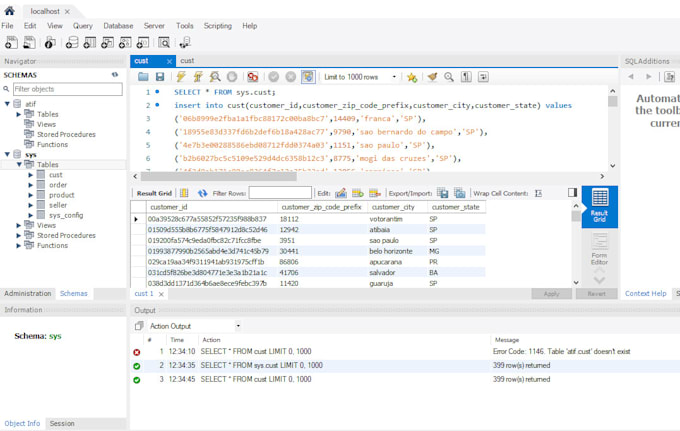Click Filter Rows input field
Image resolution: width=680 pixels, height=431 pixels.
280,193
